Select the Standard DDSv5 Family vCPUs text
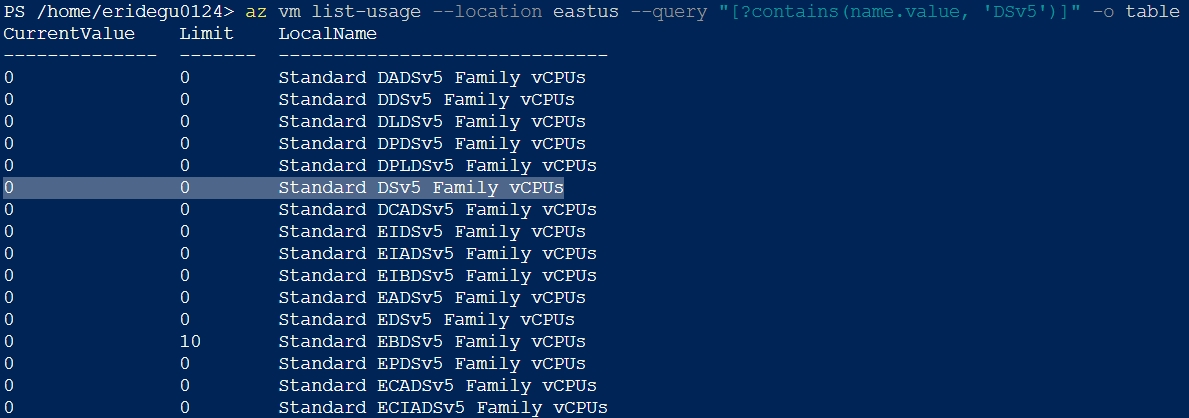 pyautogui.click(x=426, y=100)
